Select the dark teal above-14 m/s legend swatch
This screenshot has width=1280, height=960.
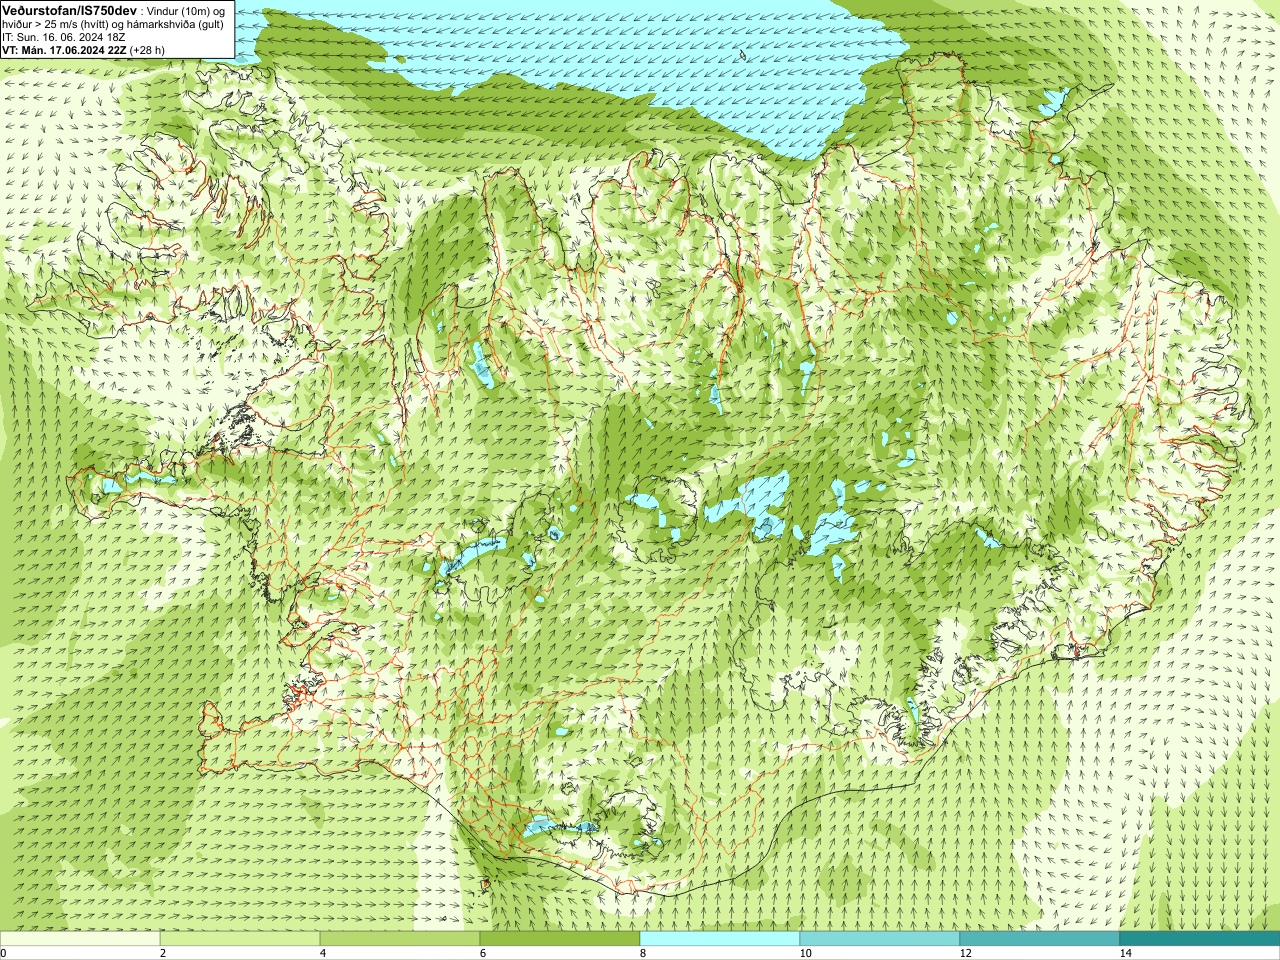point(1200,939)
